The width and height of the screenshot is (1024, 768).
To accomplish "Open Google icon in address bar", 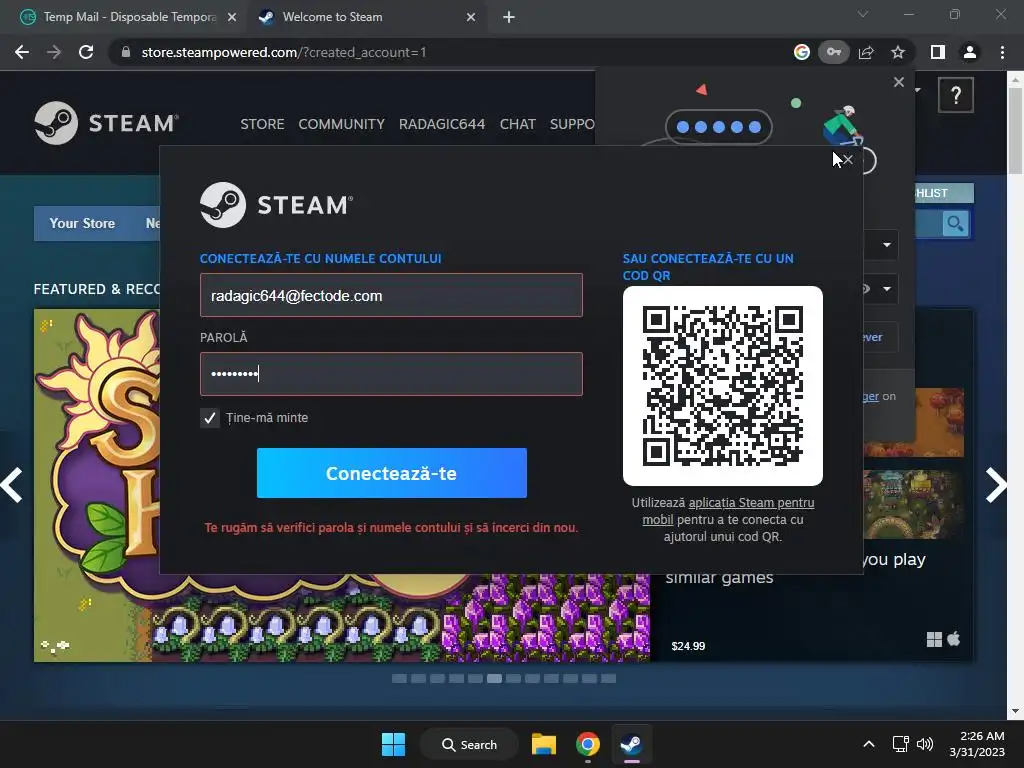I will (801, 52).
